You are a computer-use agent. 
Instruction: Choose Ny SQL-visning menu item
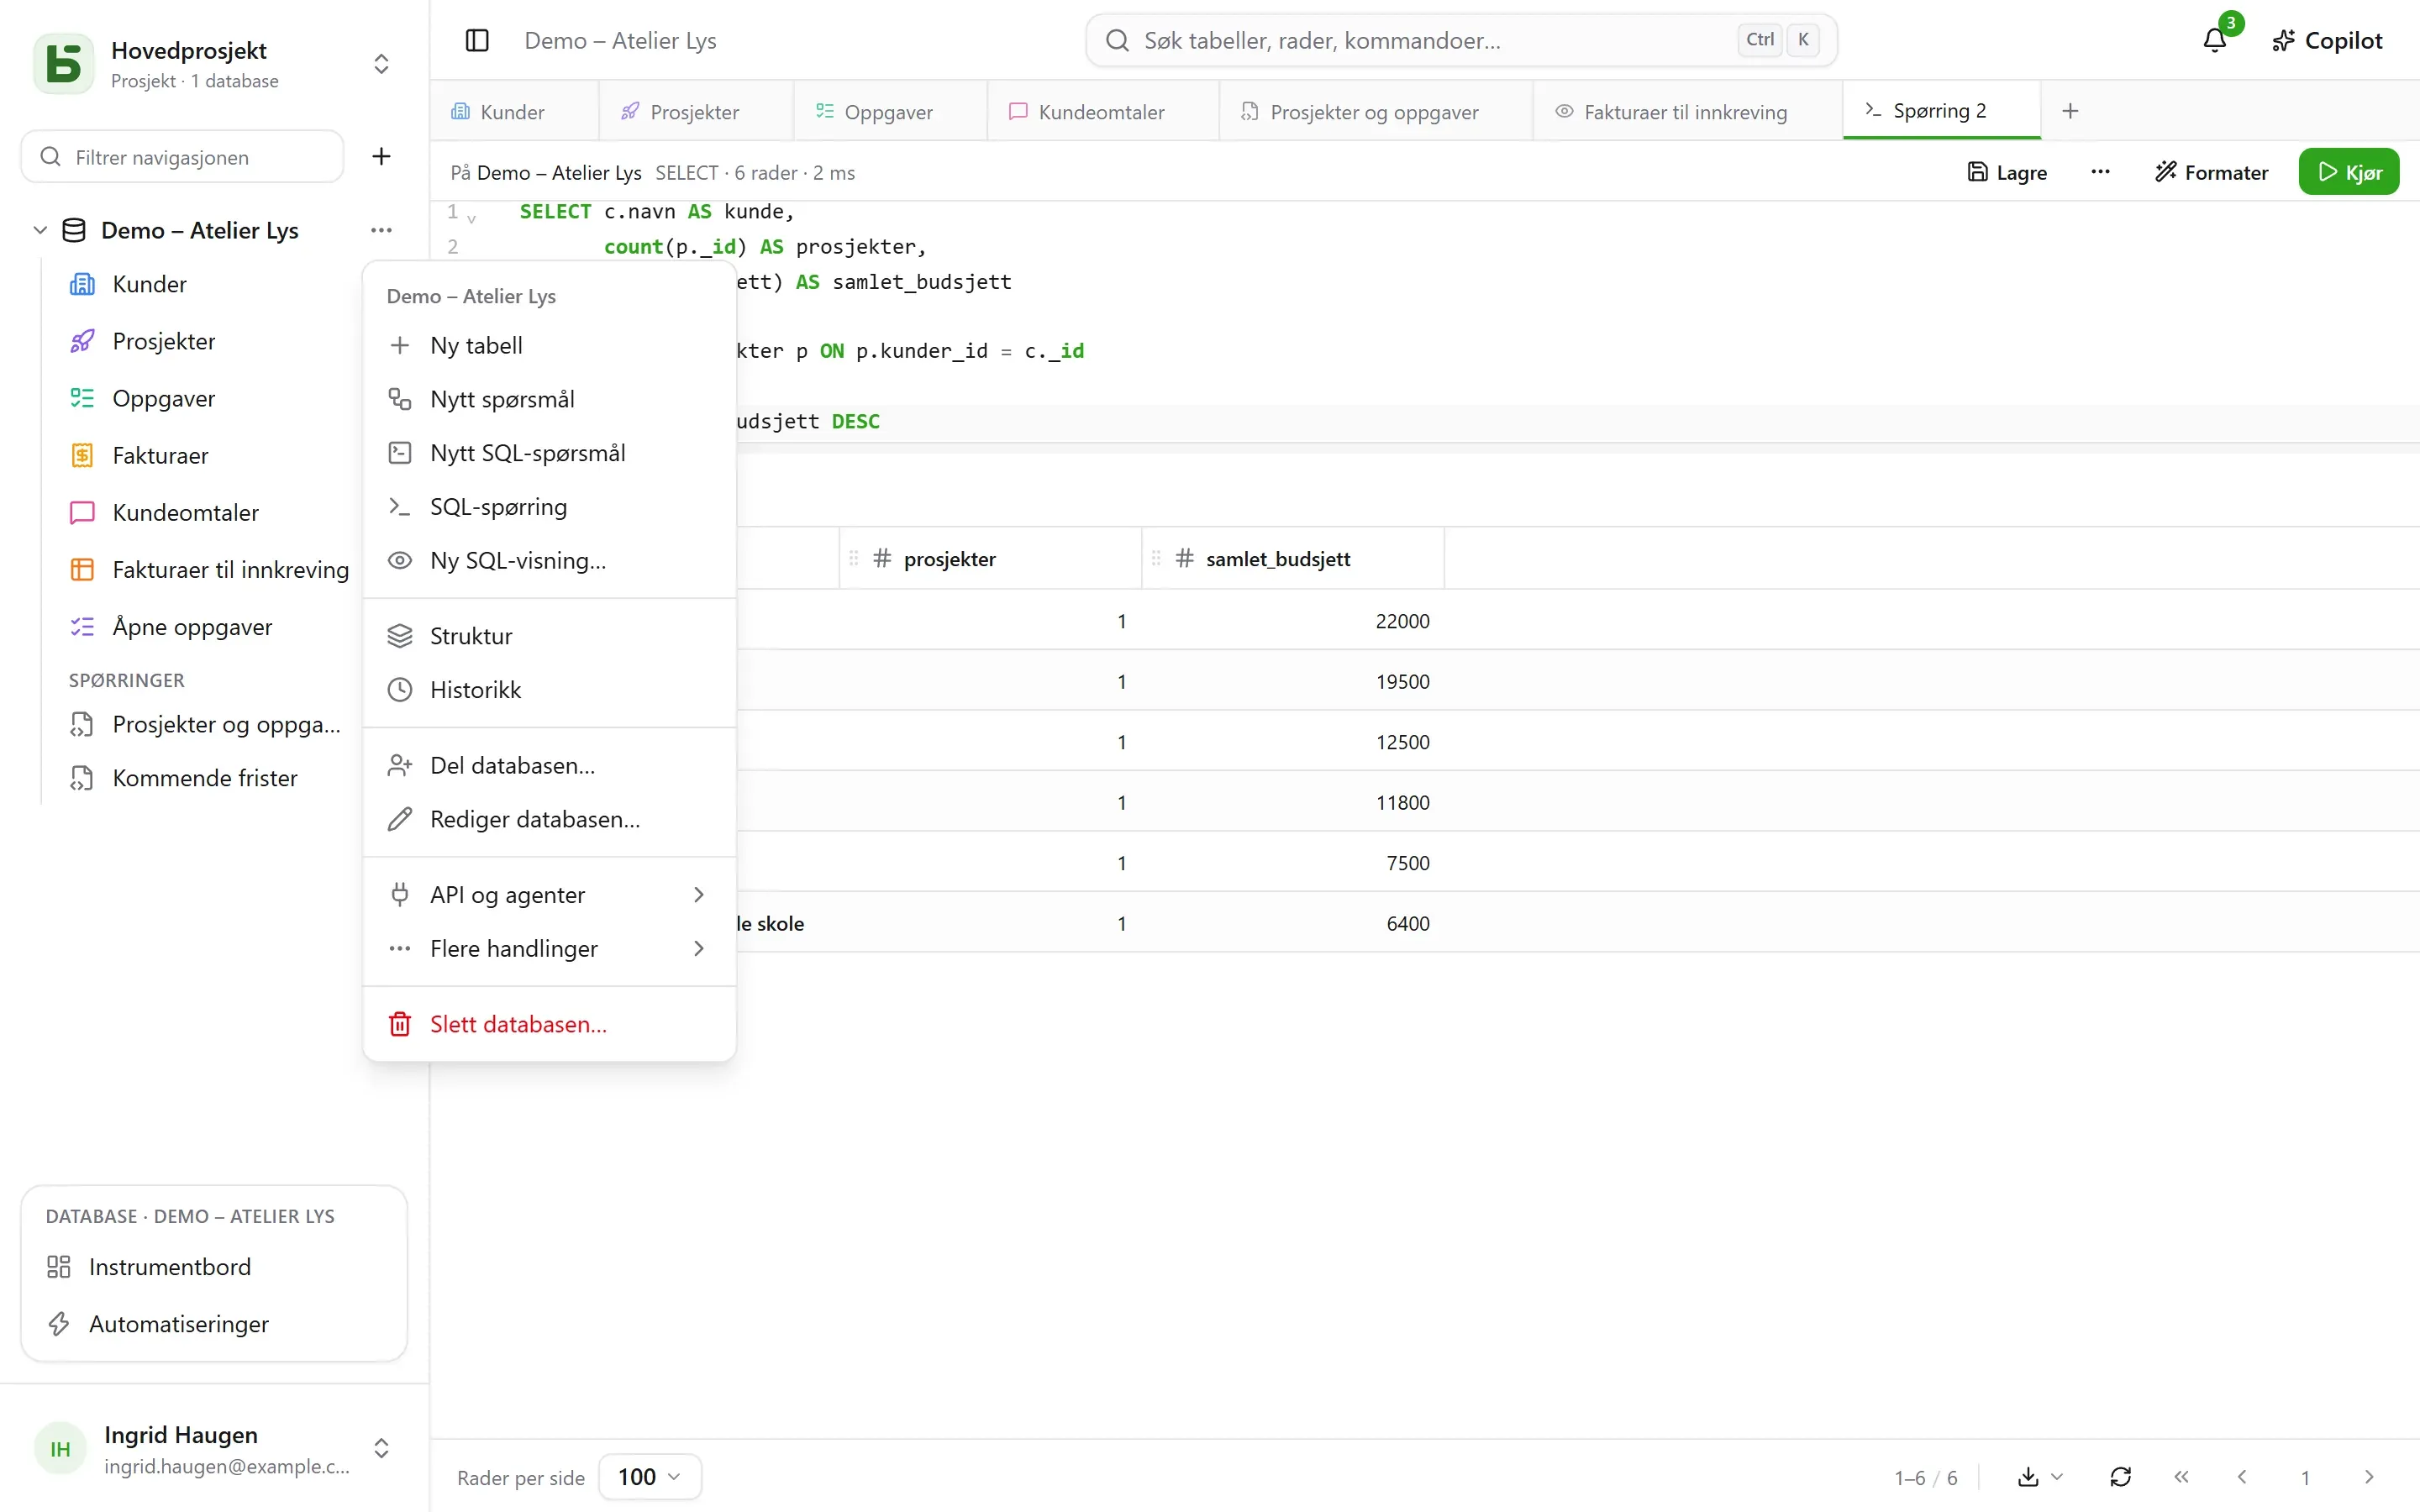(x=549, y=560)
